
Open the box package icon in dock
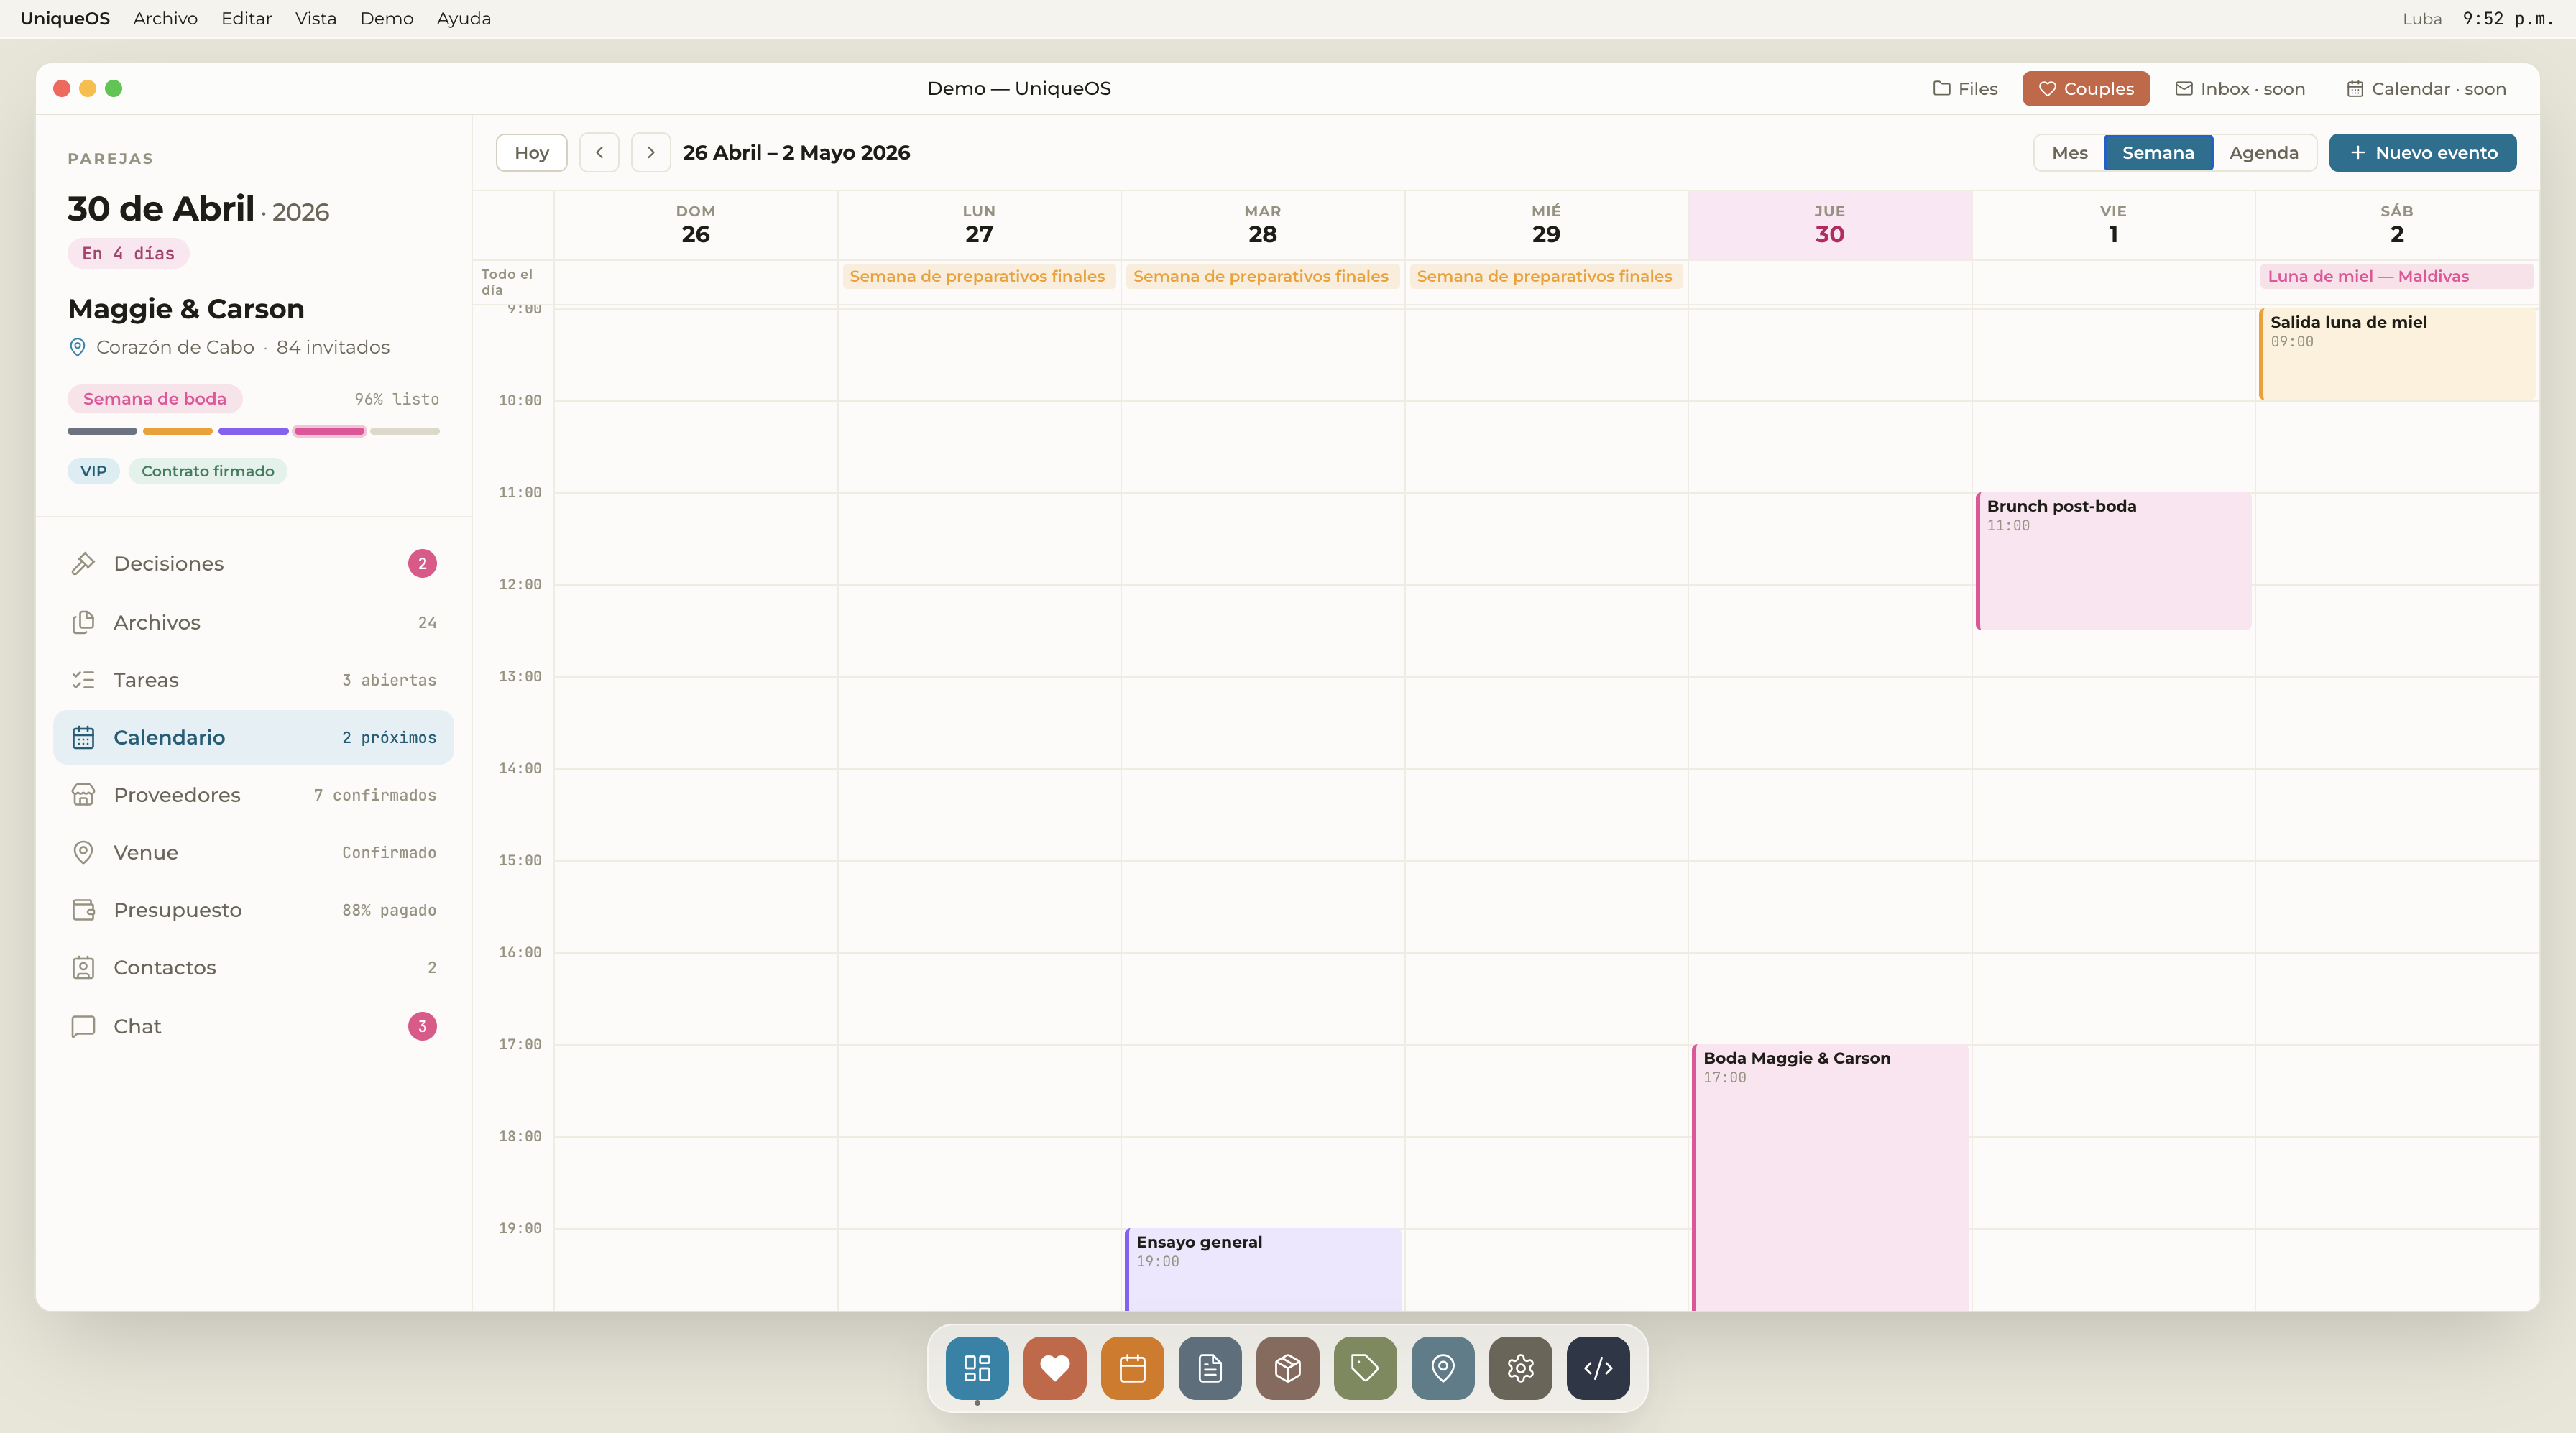click(x=1288, y=1367)
